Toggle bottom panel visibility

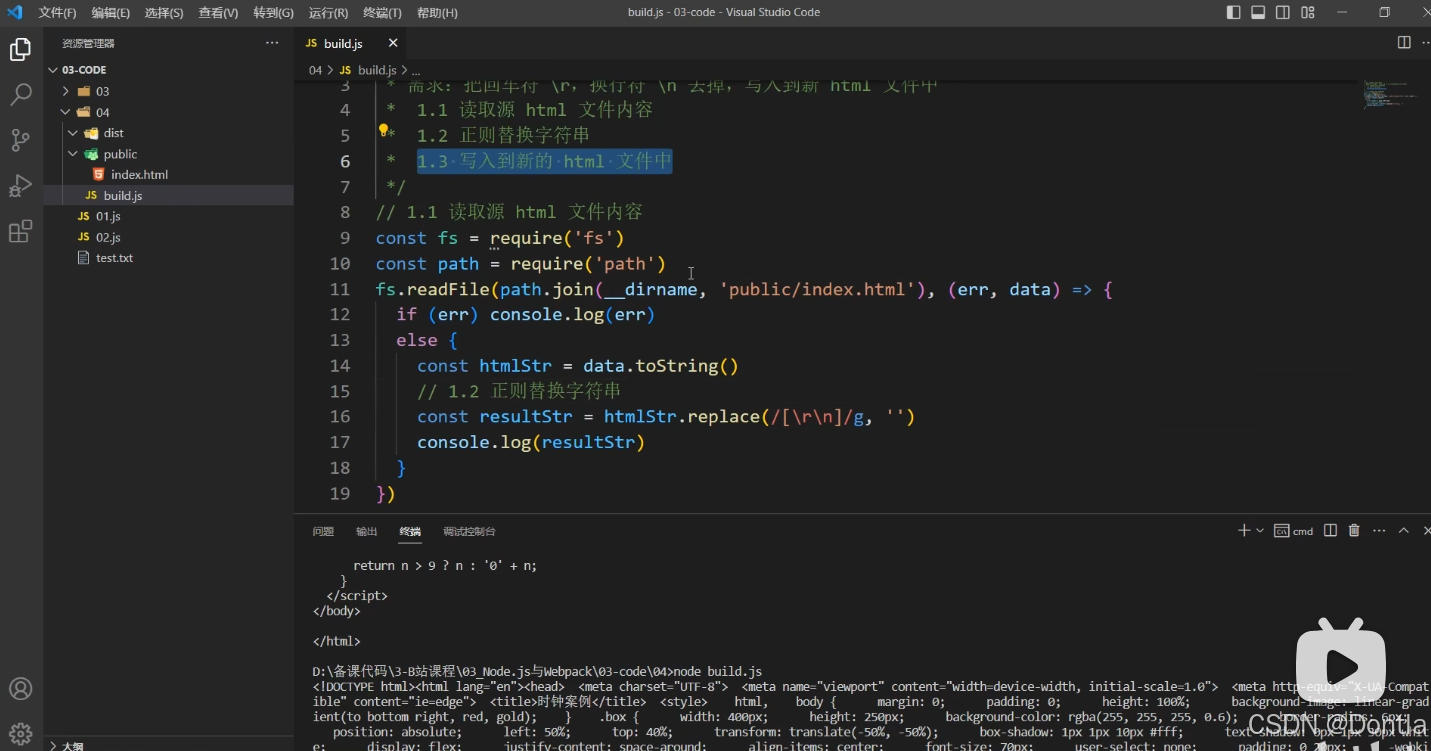[1258, 12]
